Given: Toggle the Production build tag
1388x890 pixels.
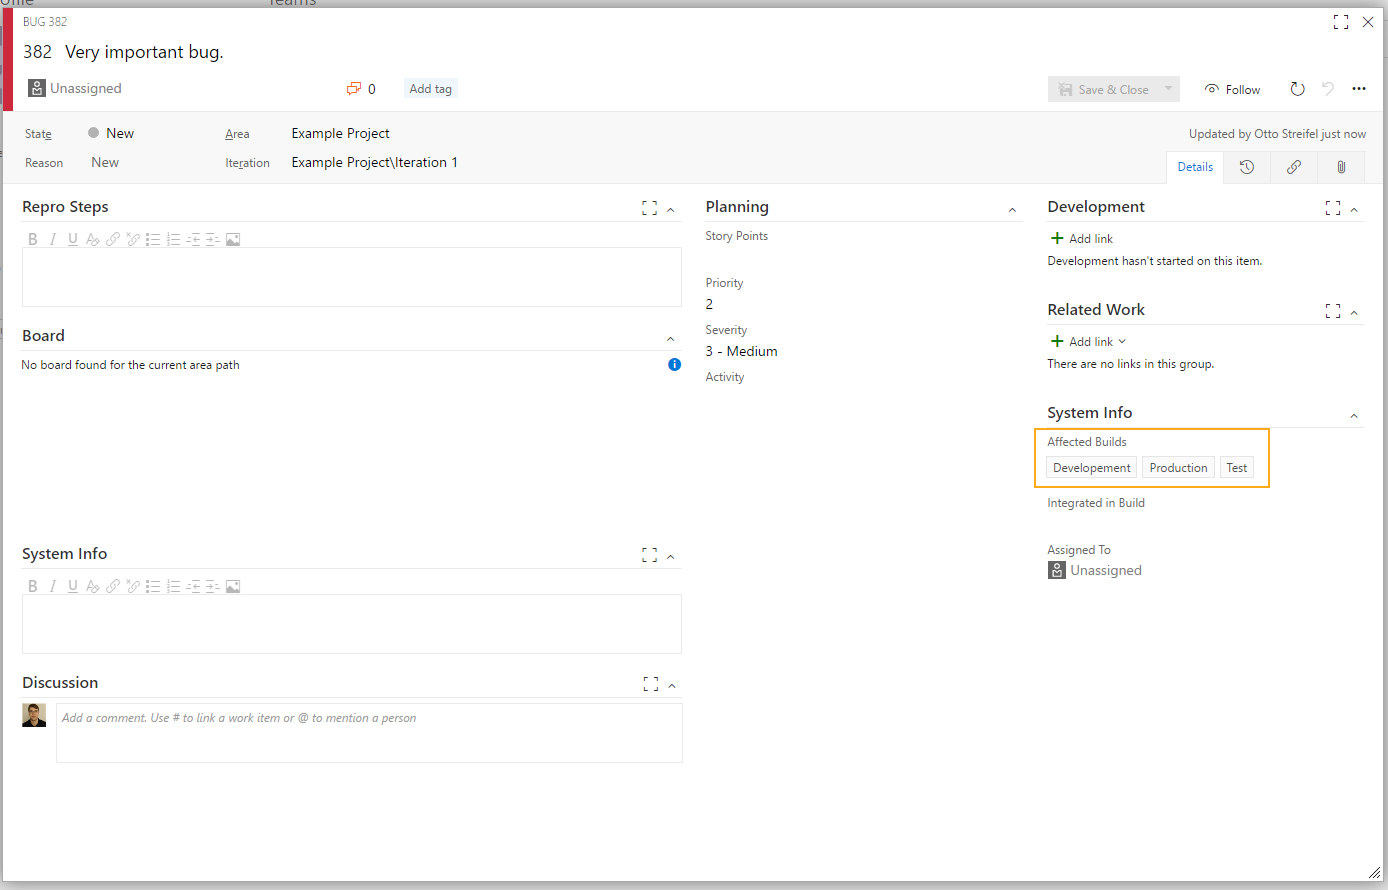Looking at the screenshot, I should 1178,468.
